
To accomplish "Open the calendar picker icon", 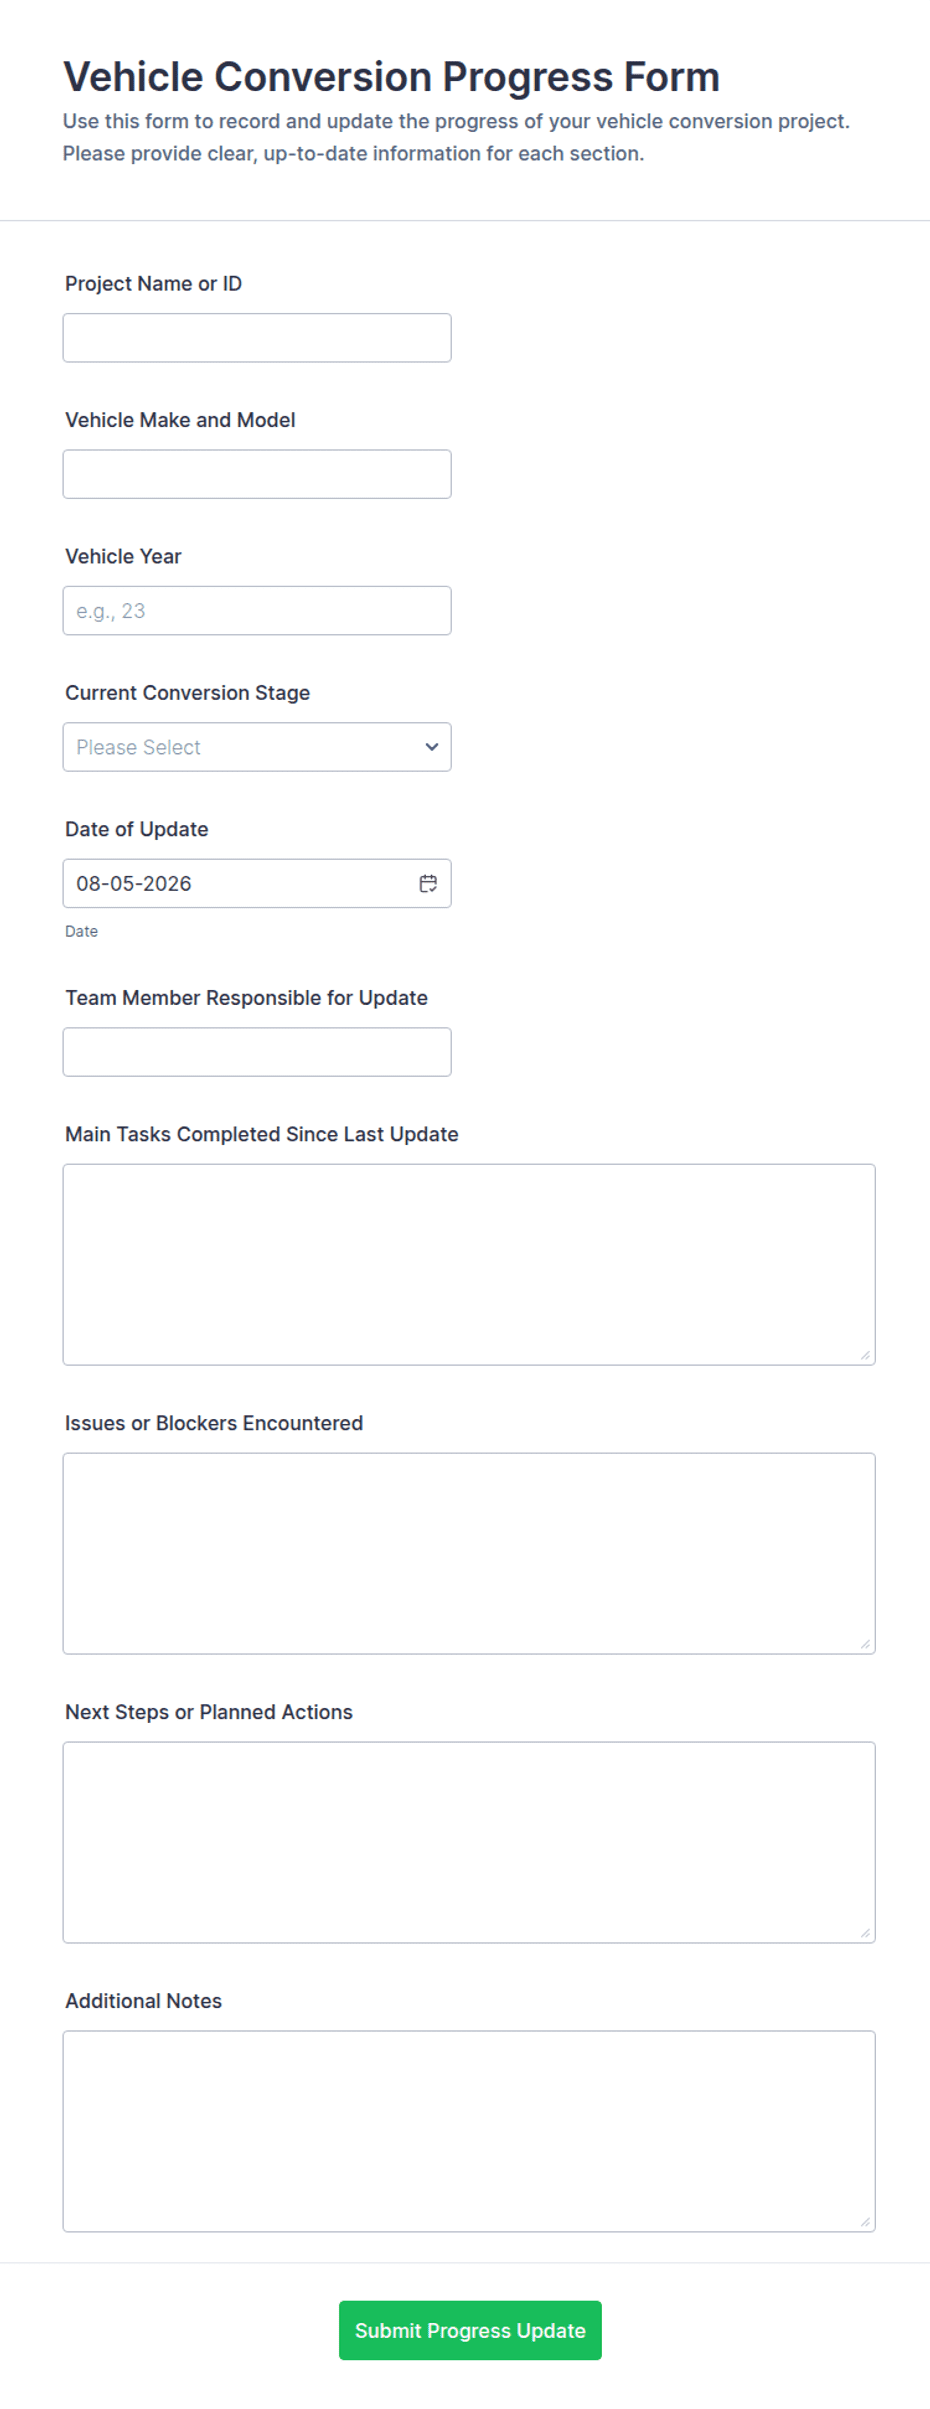I will pos(428,883).
